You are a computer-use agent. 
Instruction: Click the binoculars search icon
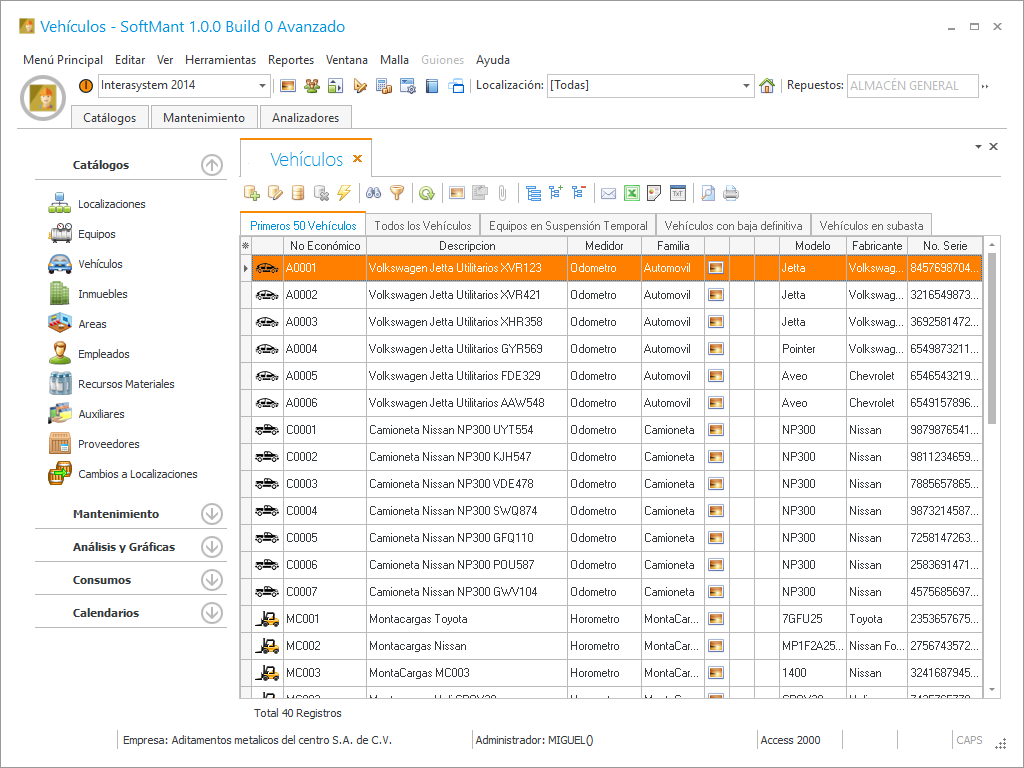pyautogui.click(x=373, y=193)
